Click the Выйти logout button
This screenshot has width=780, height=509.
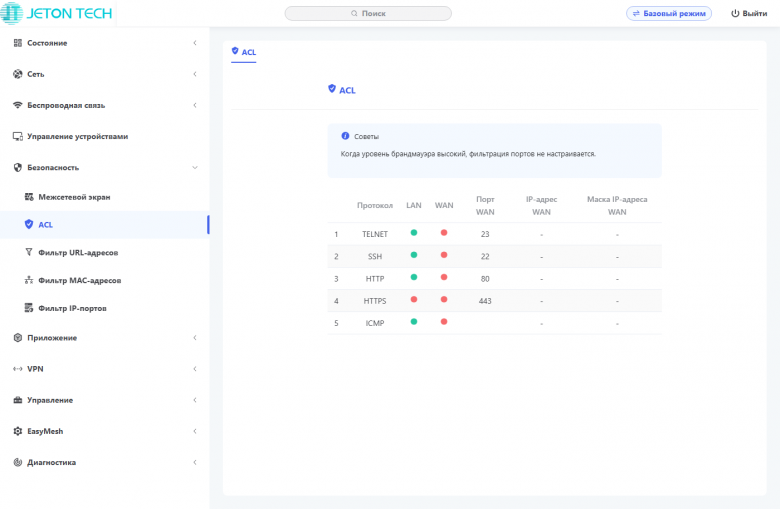[x=749, y=14]
